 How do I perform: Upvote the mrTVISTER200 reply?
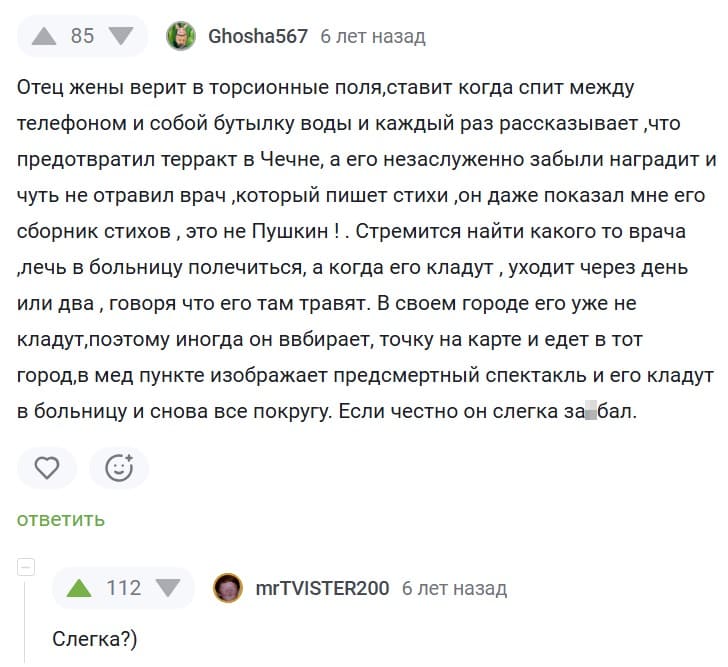(78, 588)
